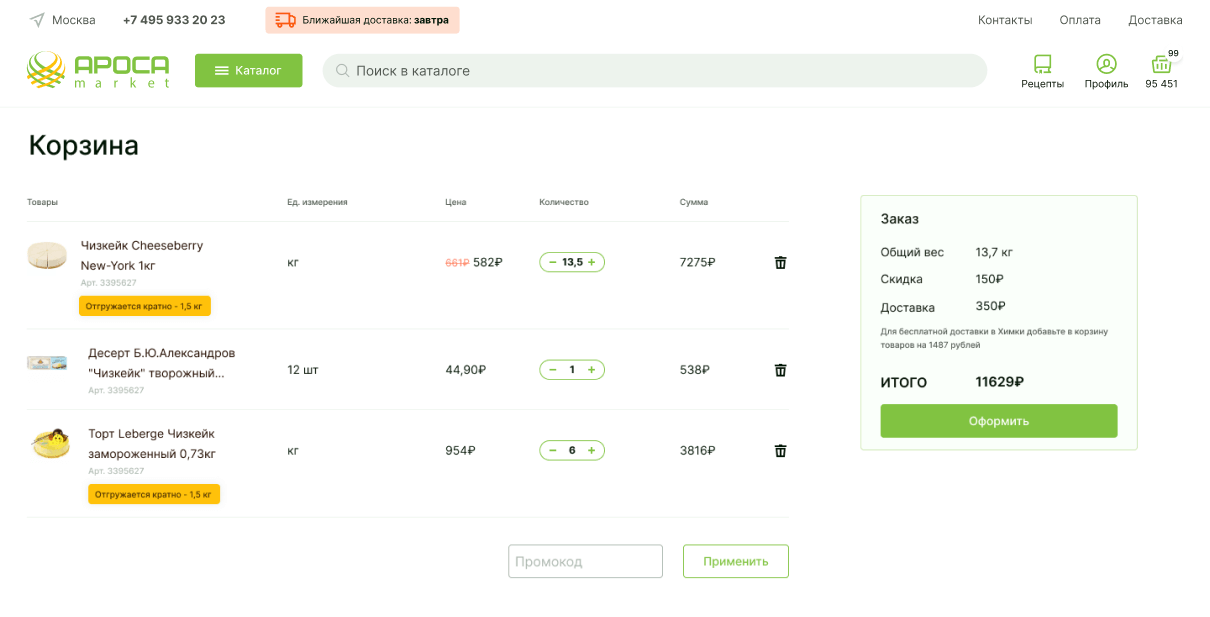Increase quantity of Десерт Б.Ю.Александров

point(591,370)
